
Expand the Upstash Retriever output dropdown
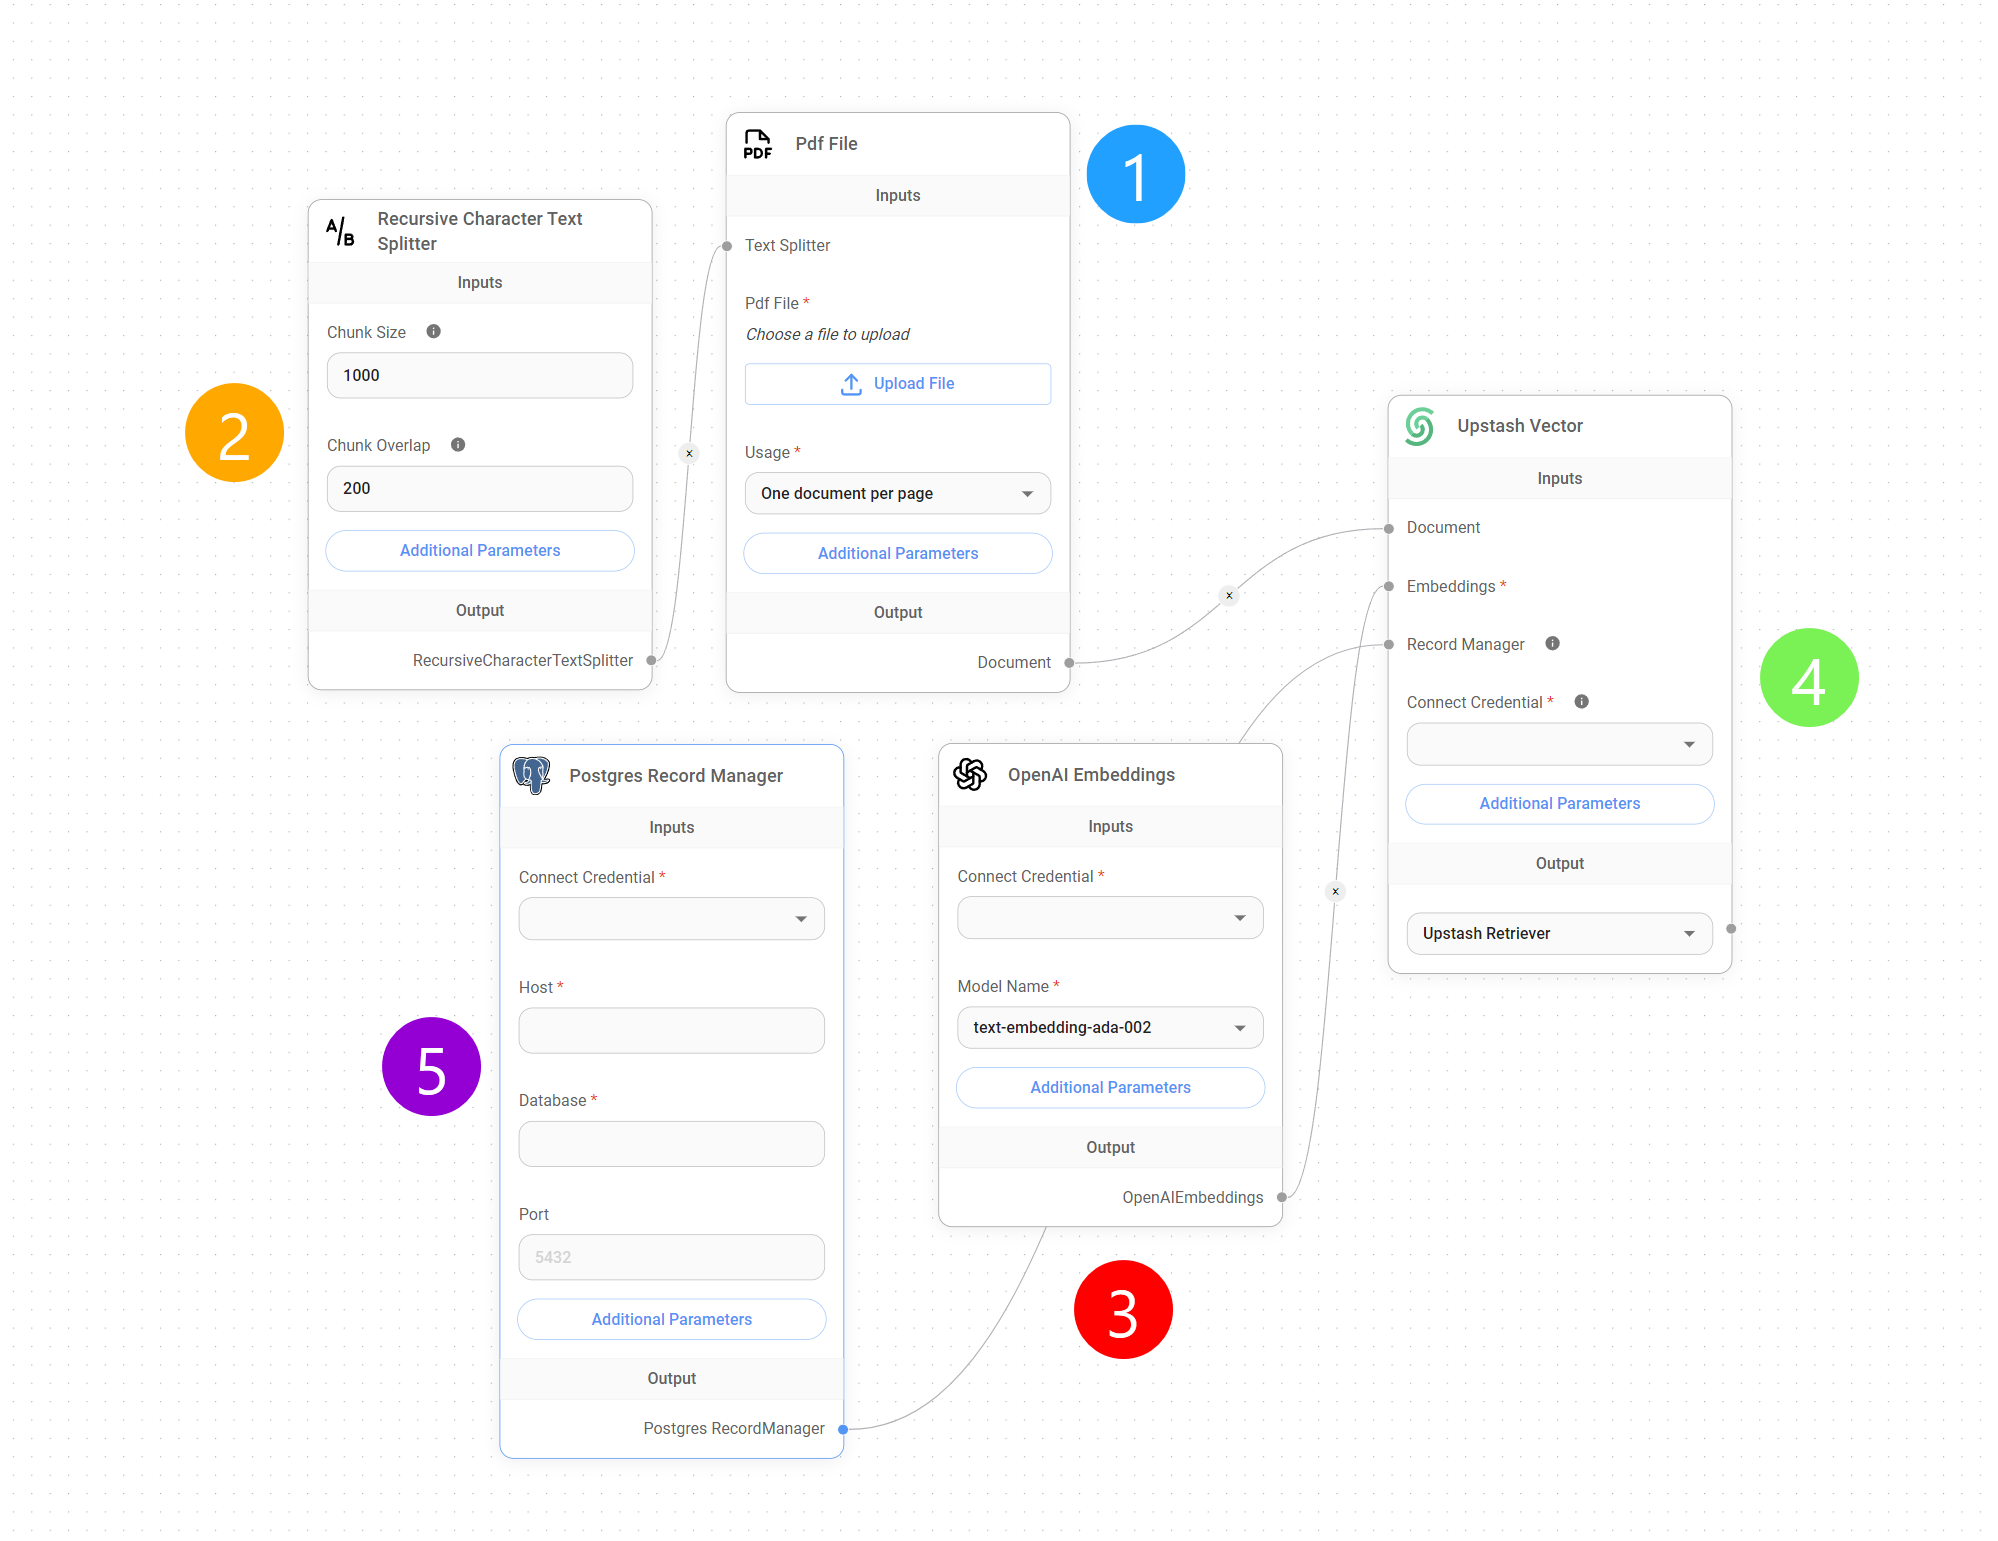1558,934
